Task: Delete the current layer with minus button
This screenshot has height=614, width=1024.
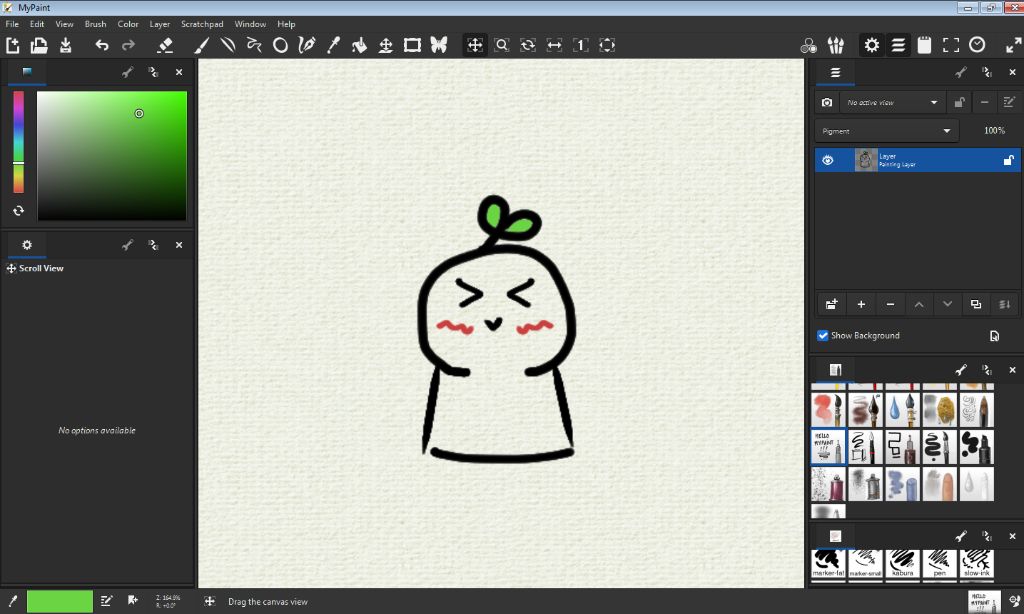Action: [890, 304]
